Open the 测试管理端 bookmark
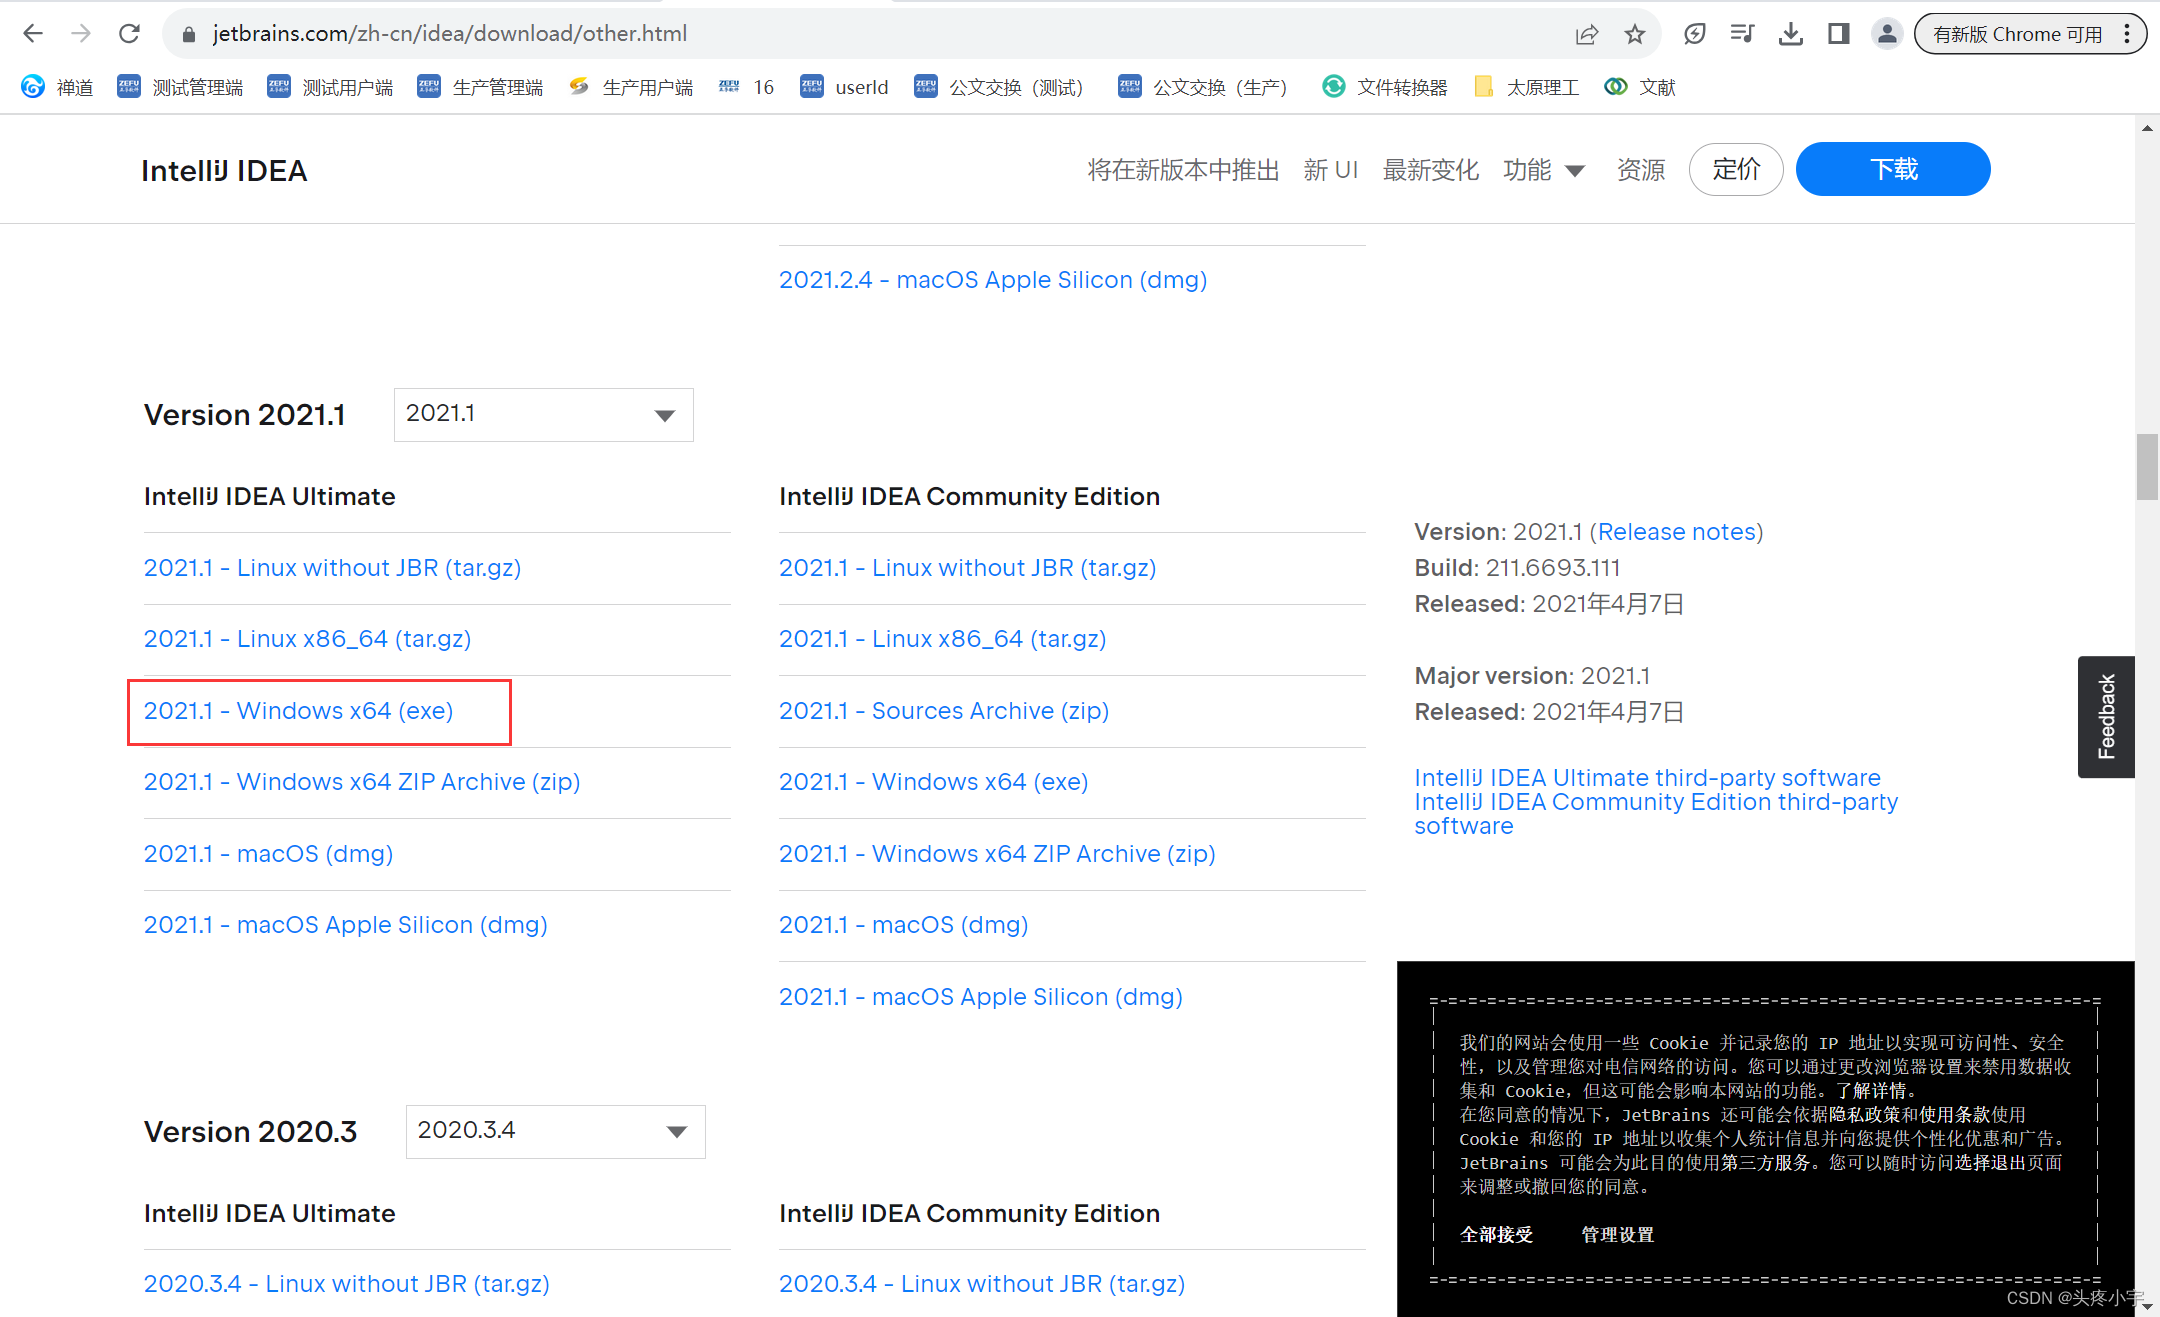Image resolution: width=2160 pixels, height=1317 pixels. (180, 87)
